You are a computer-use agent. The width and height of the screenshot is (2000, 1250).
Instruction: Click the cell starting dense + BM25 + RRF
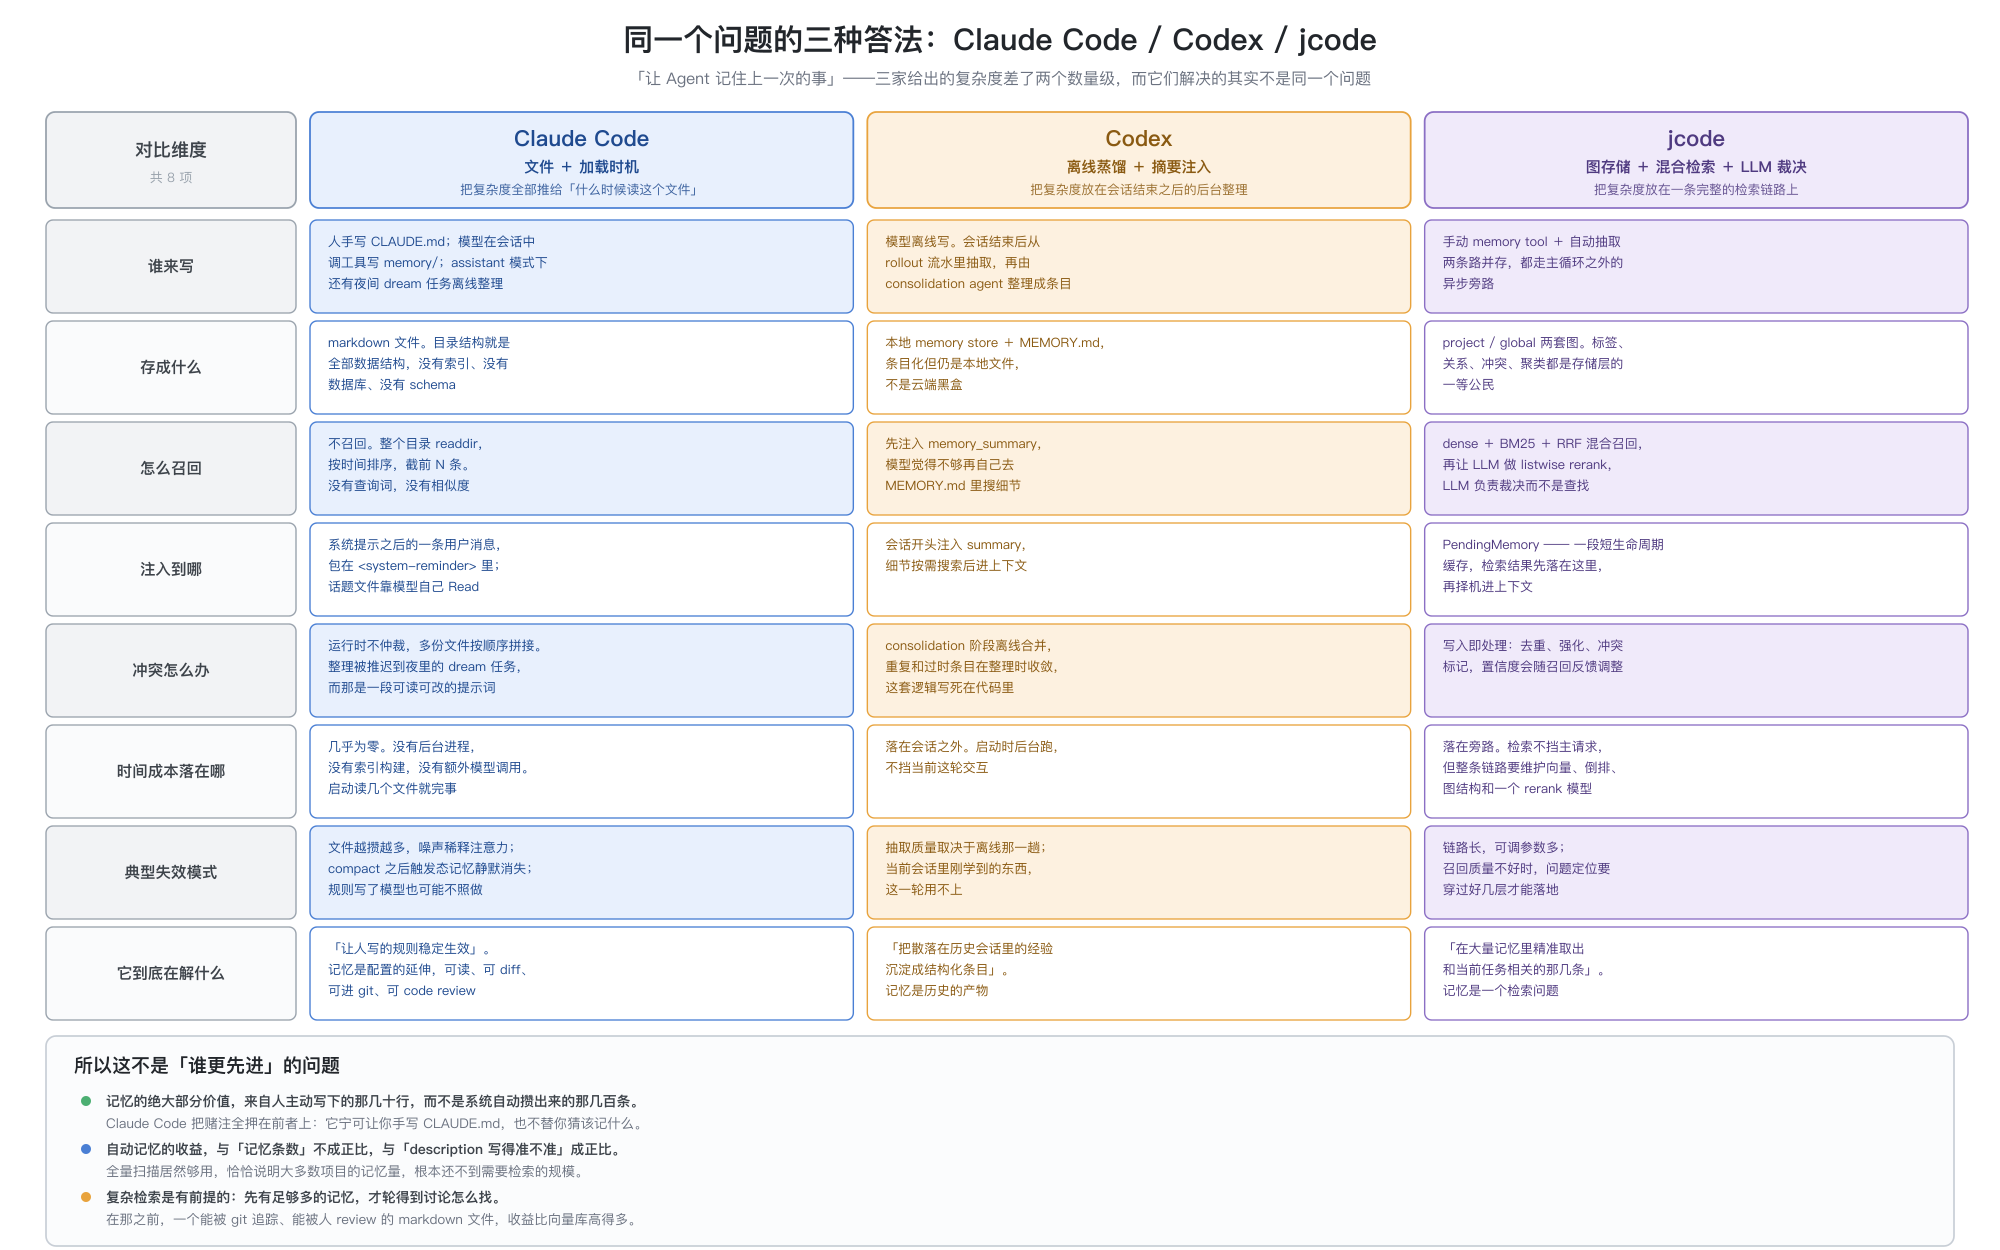1696,468
